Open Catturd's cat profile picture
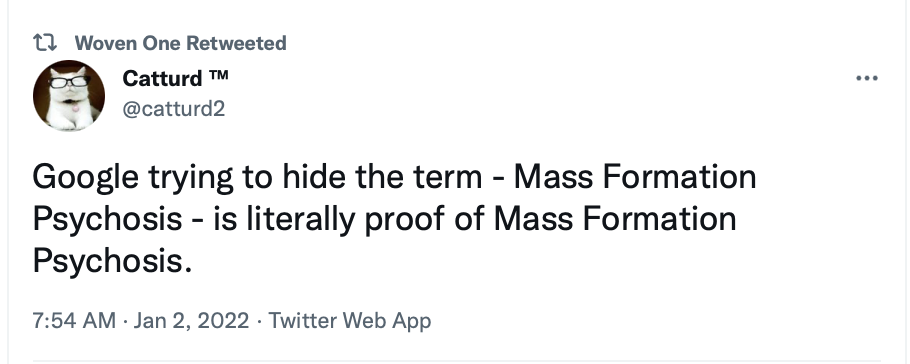 [68, 95]
